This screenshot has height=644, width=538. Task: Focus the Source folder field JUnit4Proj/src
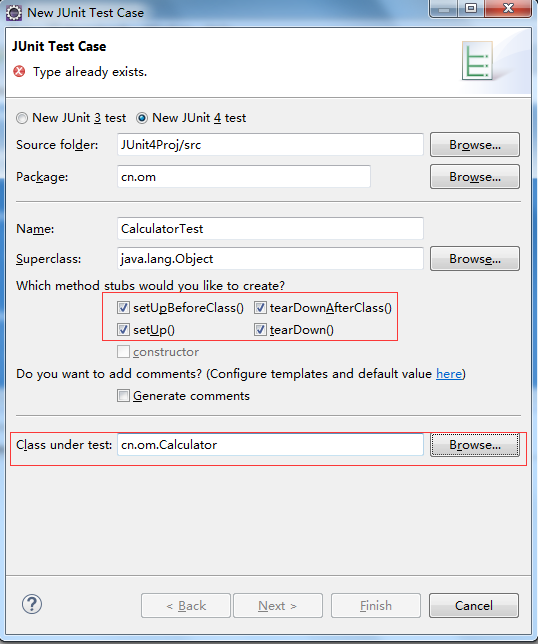(x=270, y=145)
